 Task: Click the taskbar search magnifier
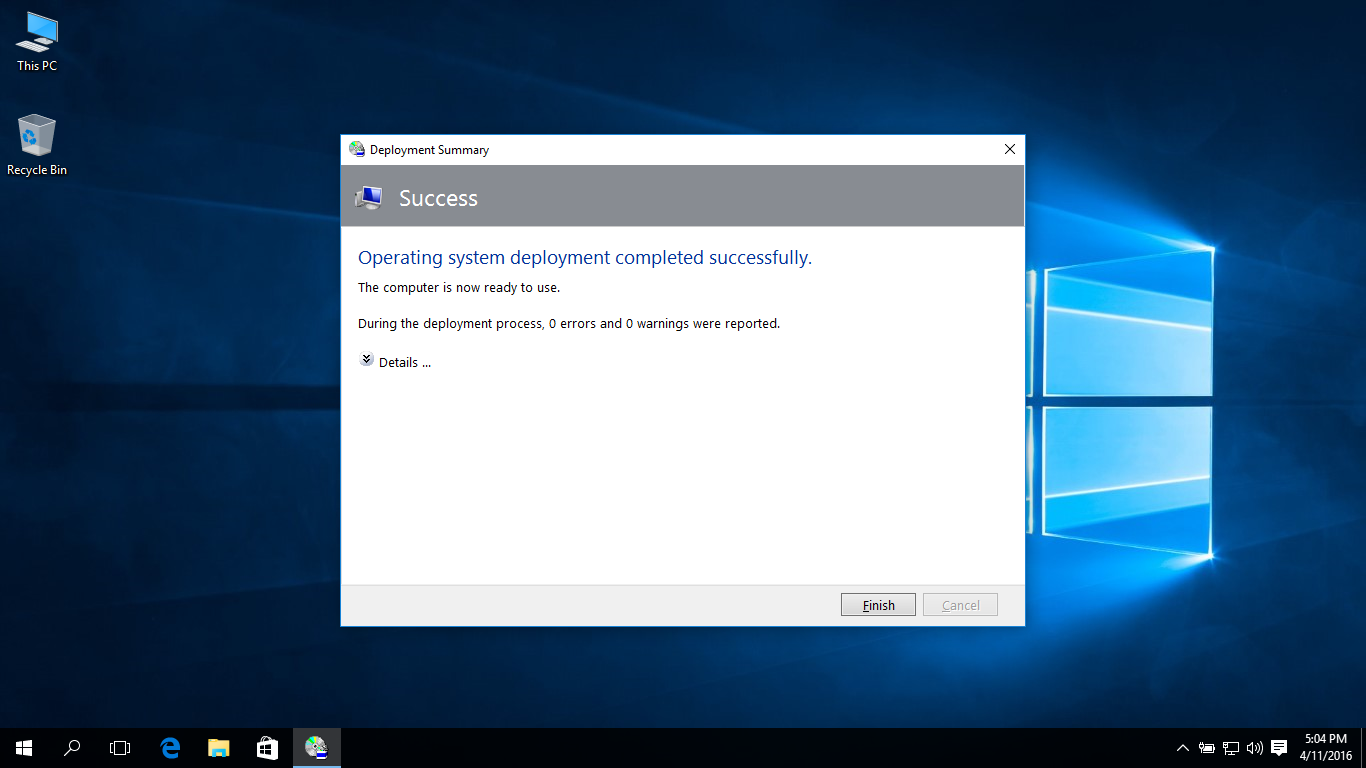tap(72, 748)
